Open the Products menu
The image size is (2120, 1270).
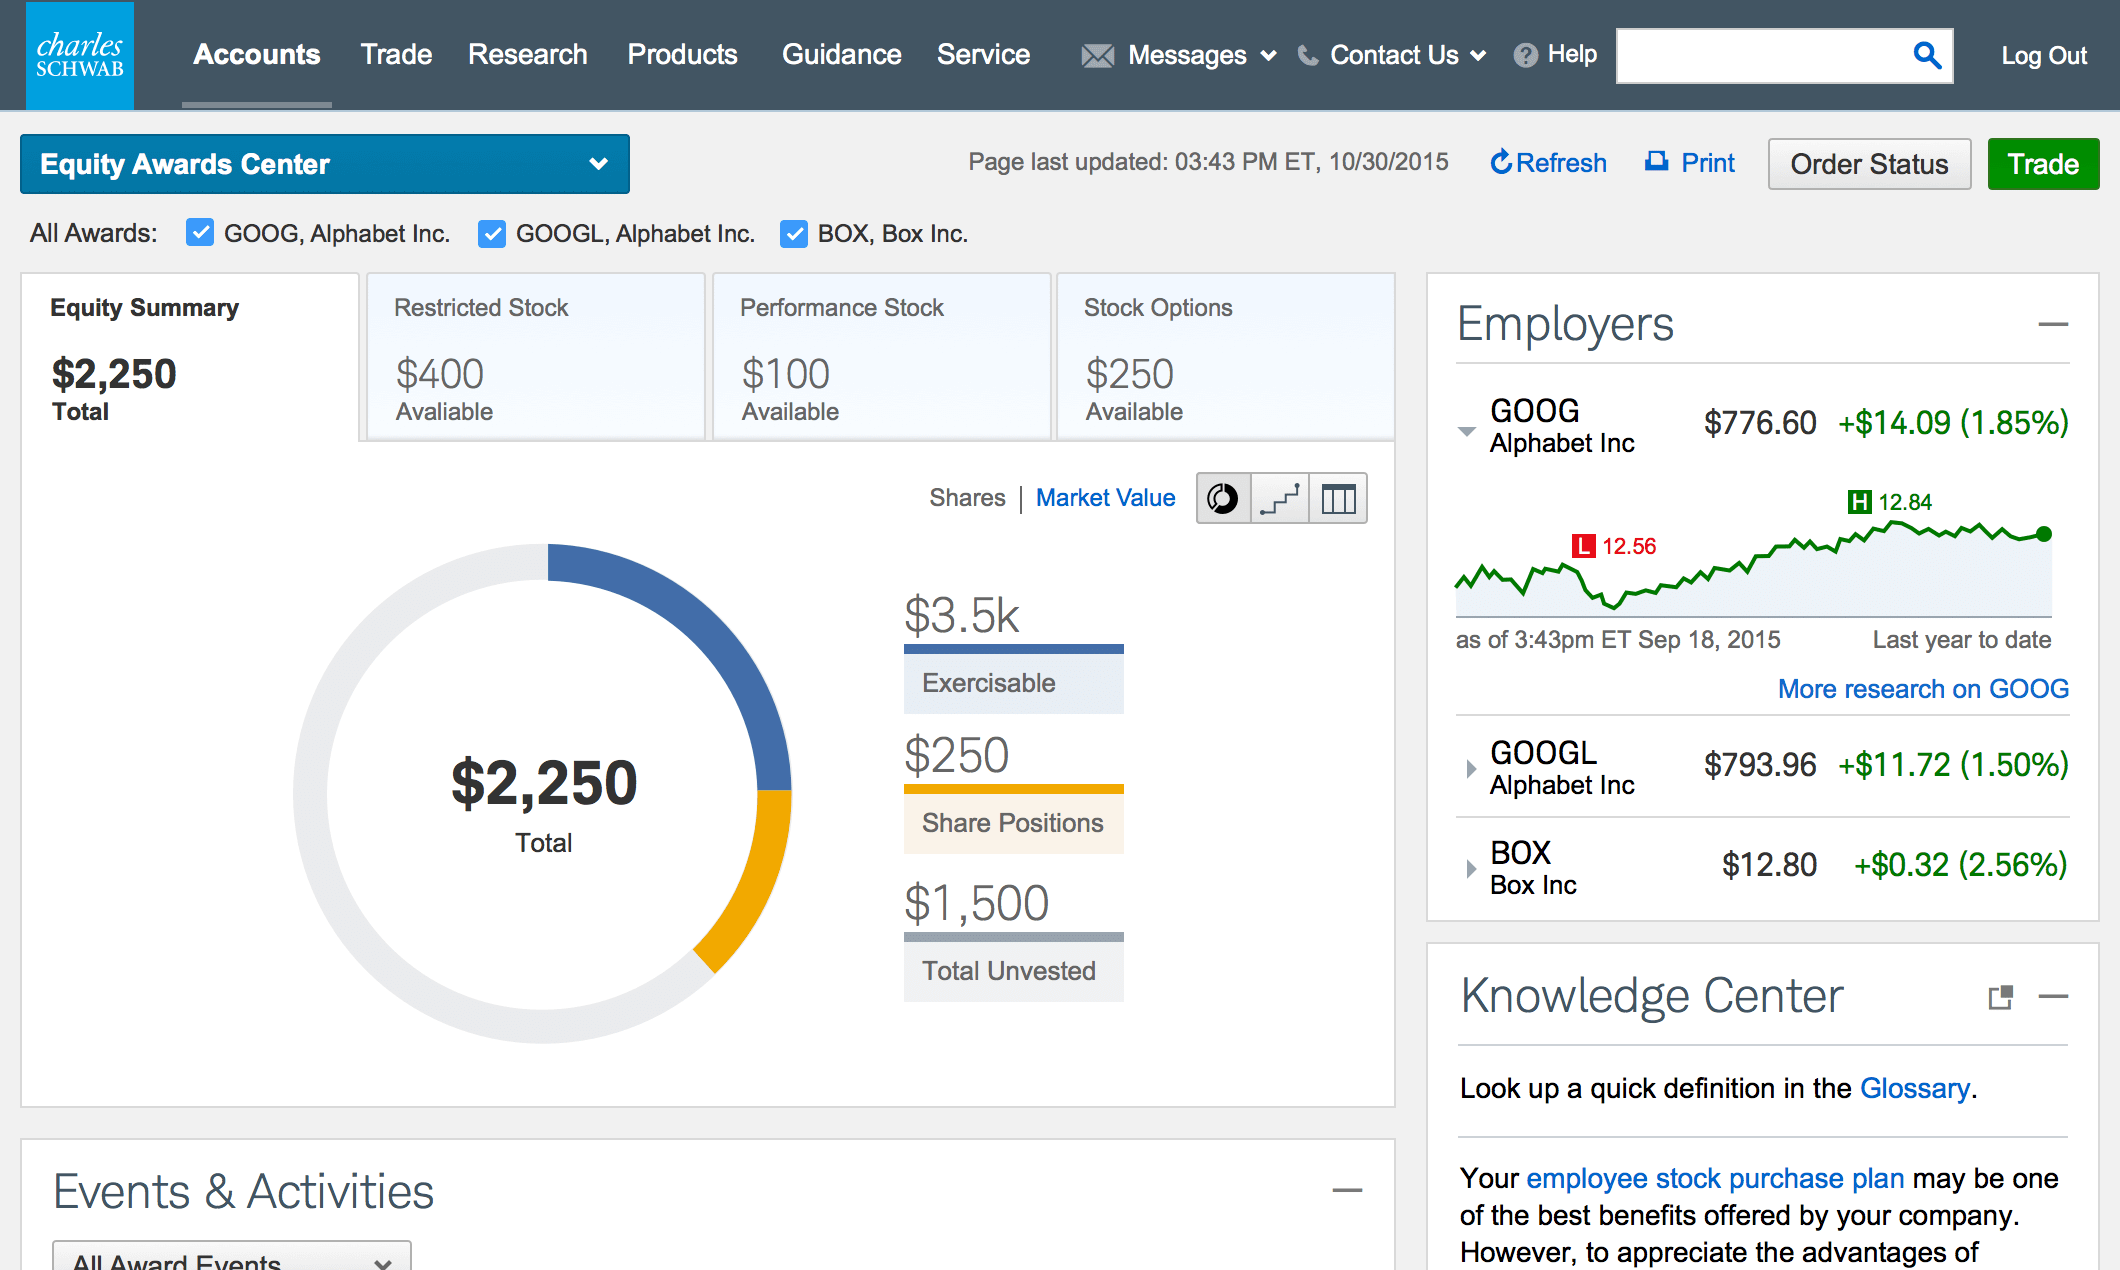point(682,55)
